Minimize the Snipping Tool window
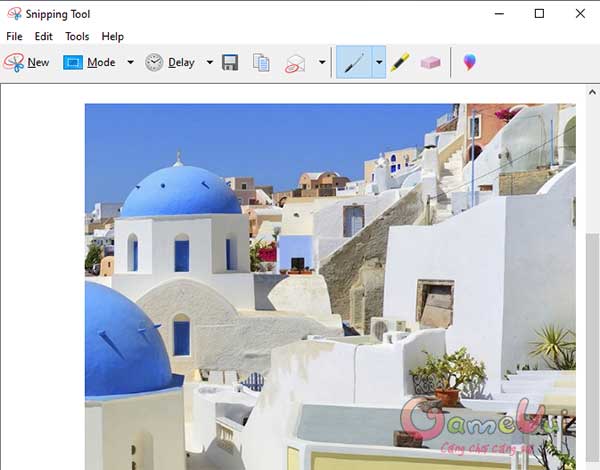600x470 pixels. (x=499, y=14)
